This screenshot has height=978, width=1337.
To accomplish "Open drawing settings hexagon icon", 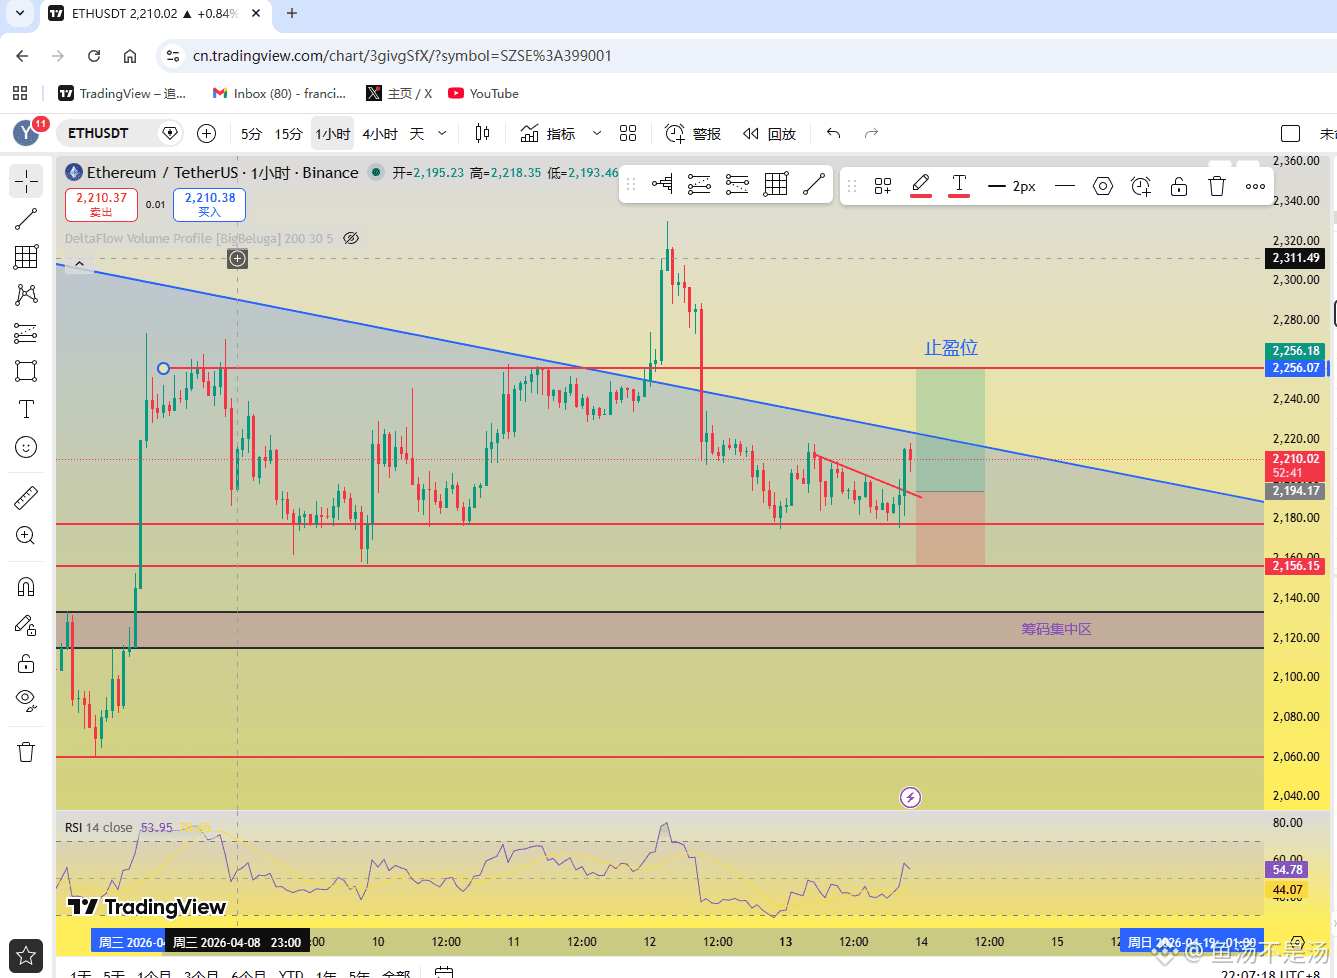I will (x=1103, y=186).
